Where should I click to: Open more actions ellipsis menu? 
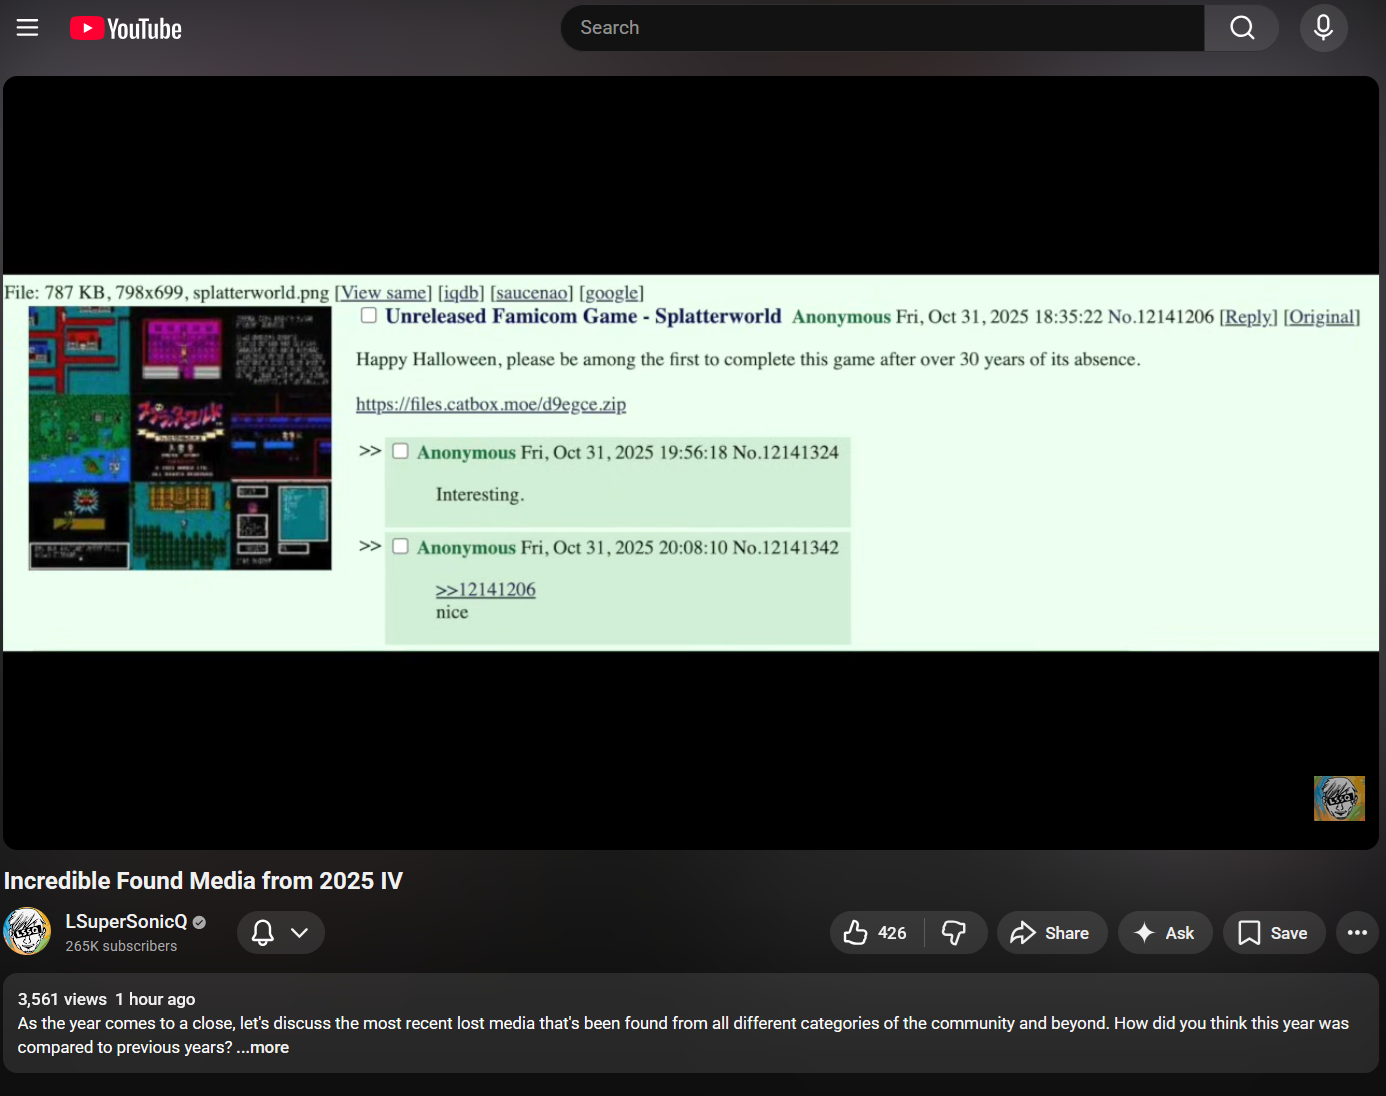tap(1357, 933)
